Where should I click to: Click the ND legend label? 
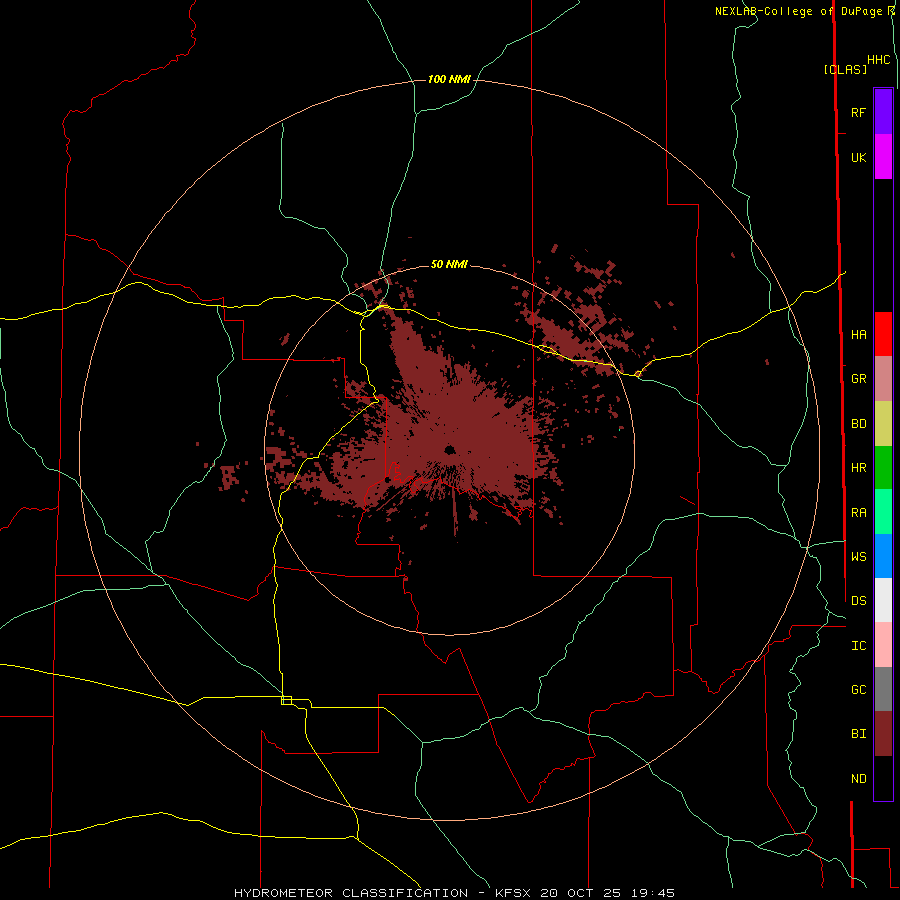858,779
